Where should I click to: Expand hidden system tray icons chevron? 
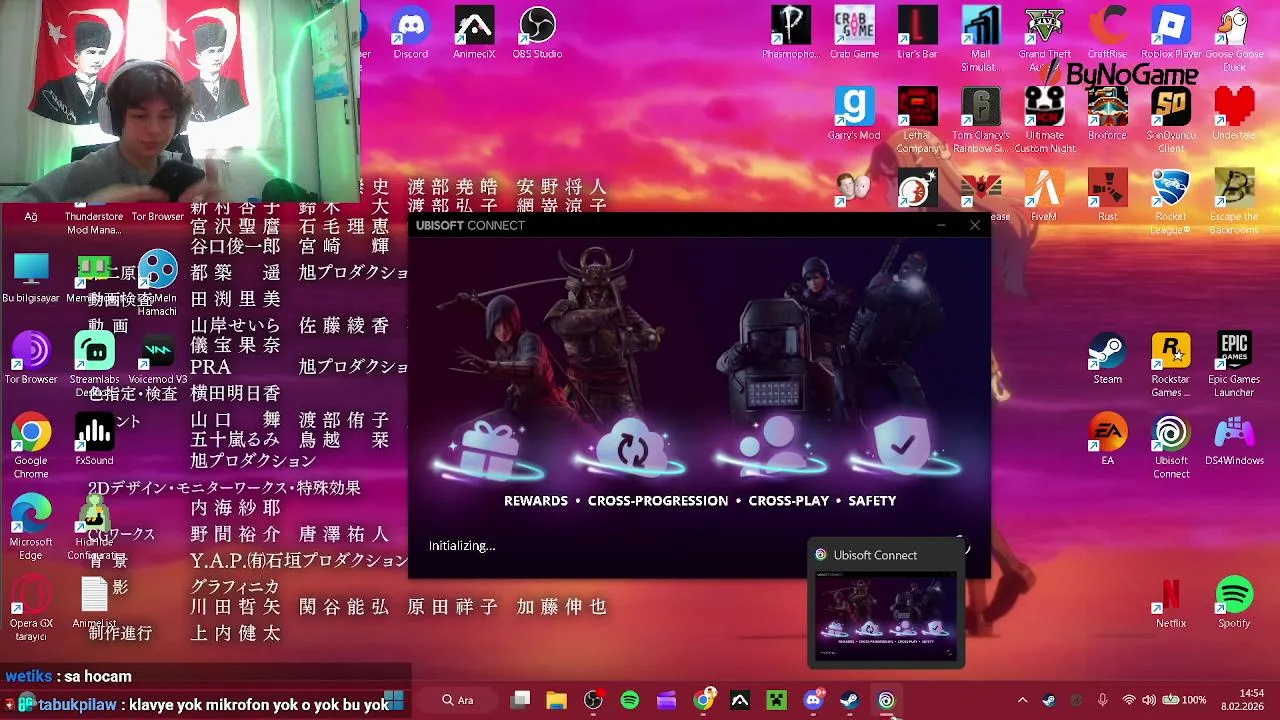1022,700
